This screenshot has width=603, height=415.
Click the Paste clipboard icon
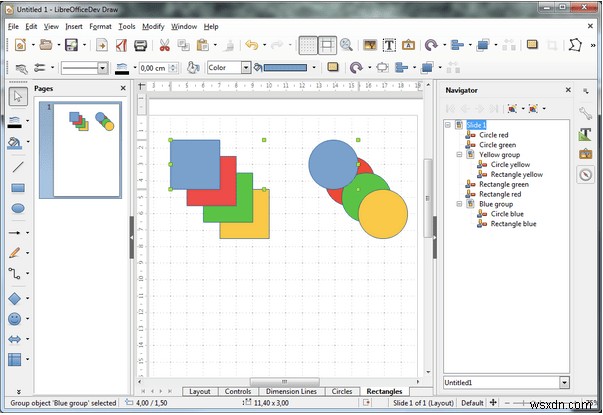(202, 45)
